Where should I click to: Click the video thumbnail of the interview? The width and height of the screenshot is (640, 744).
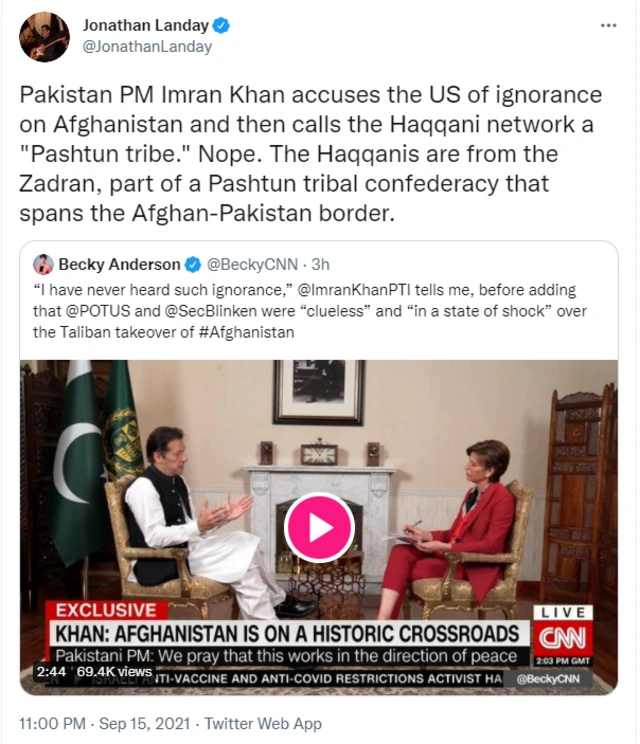(319, 527)
